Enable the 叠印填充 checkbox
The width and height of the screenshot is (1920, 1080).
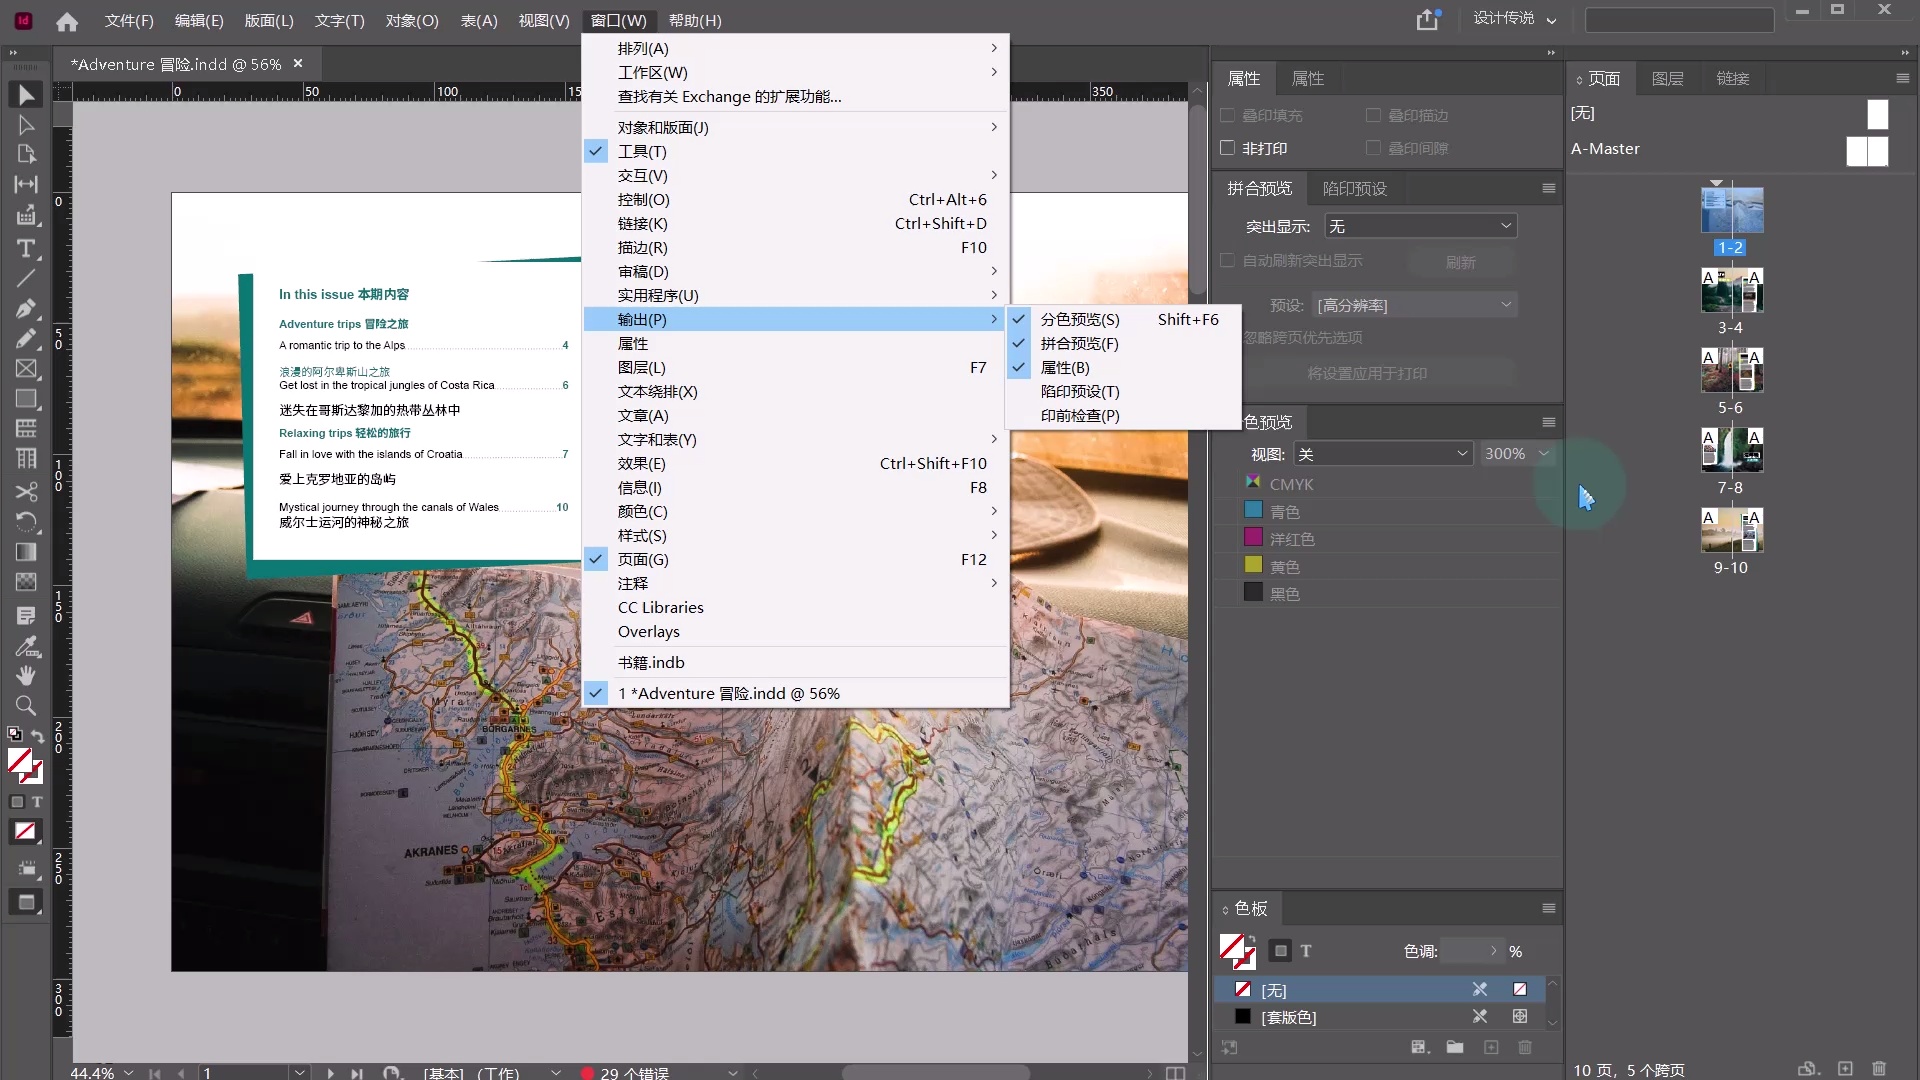(x=1227, y=115)
